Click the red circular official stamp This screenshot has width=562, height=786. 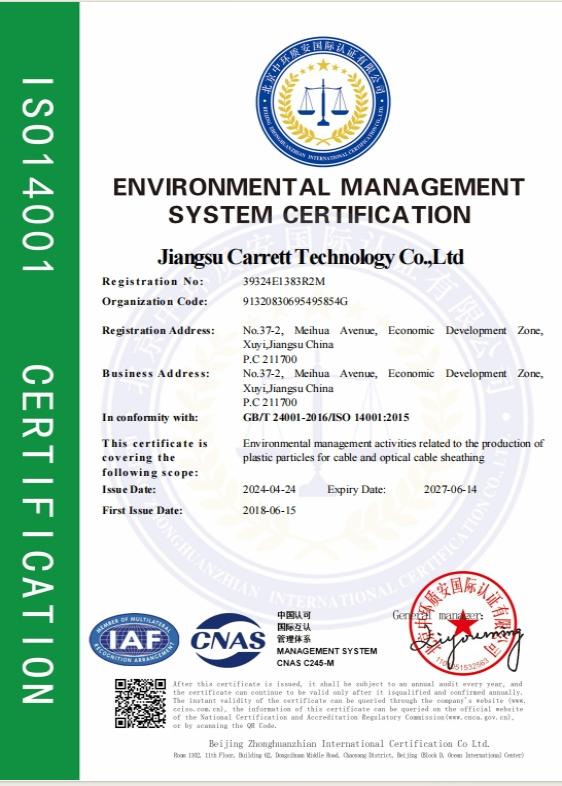click(x=464, y=624)
